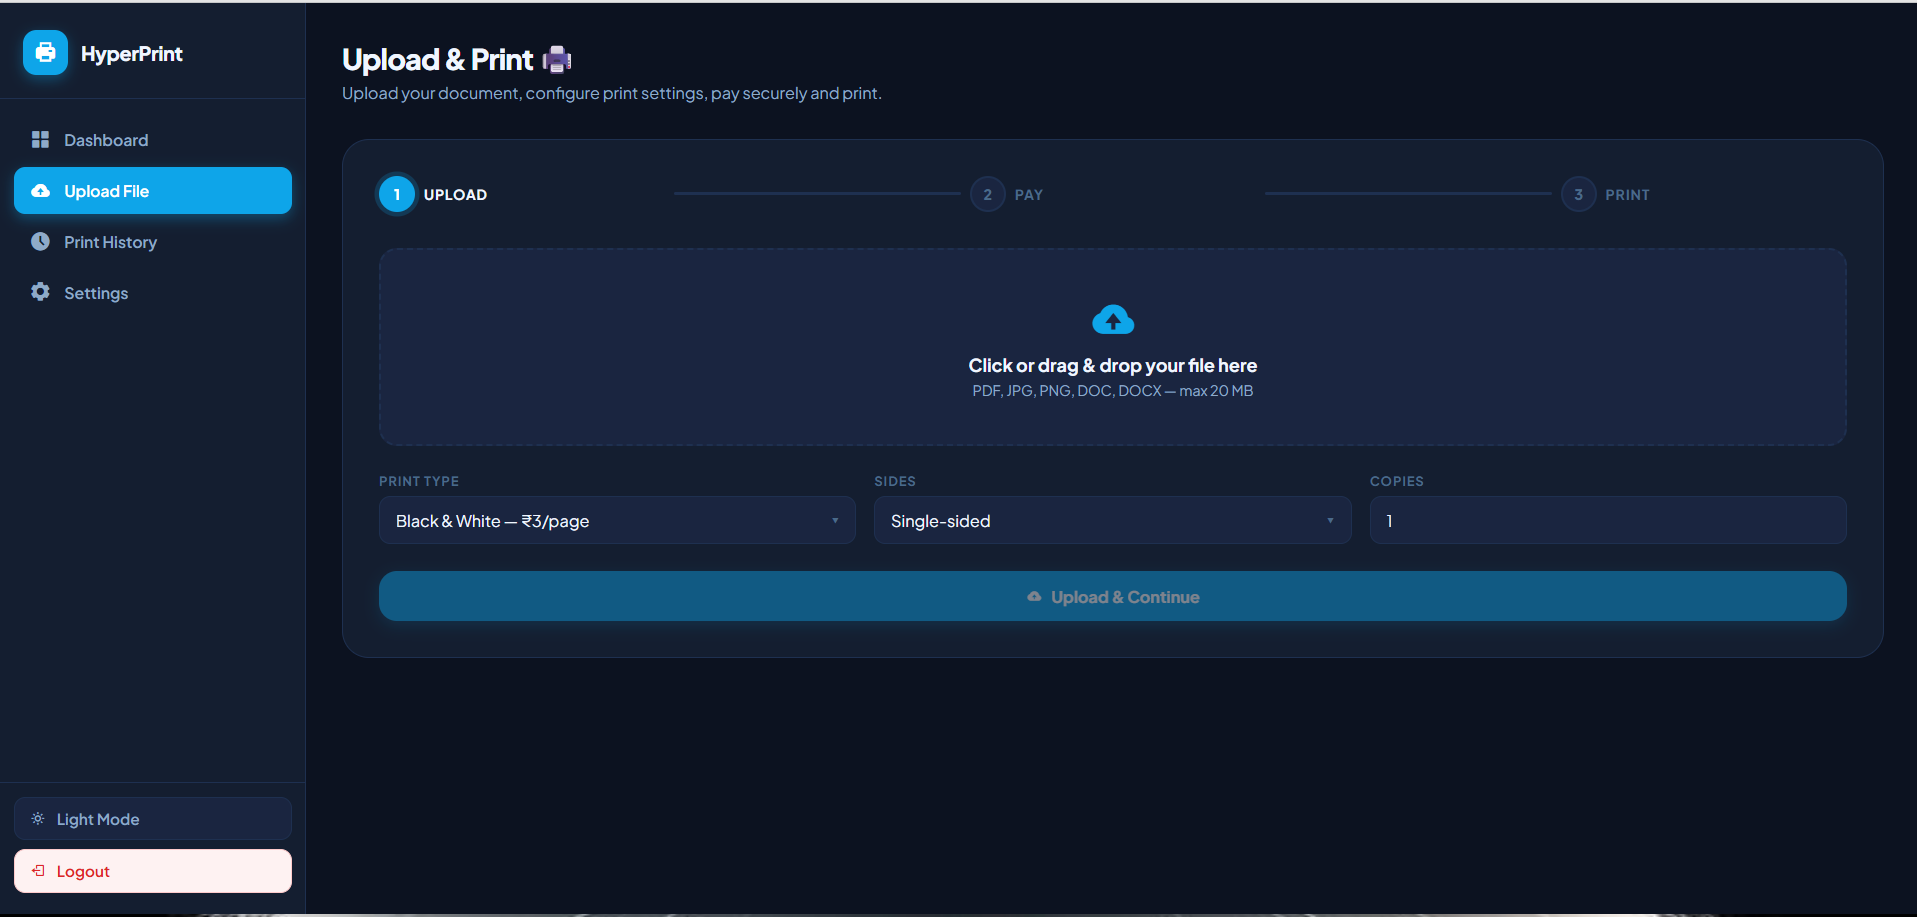
Task: Click the Sides dropdown arrow
Action: tap(1330, 520)
